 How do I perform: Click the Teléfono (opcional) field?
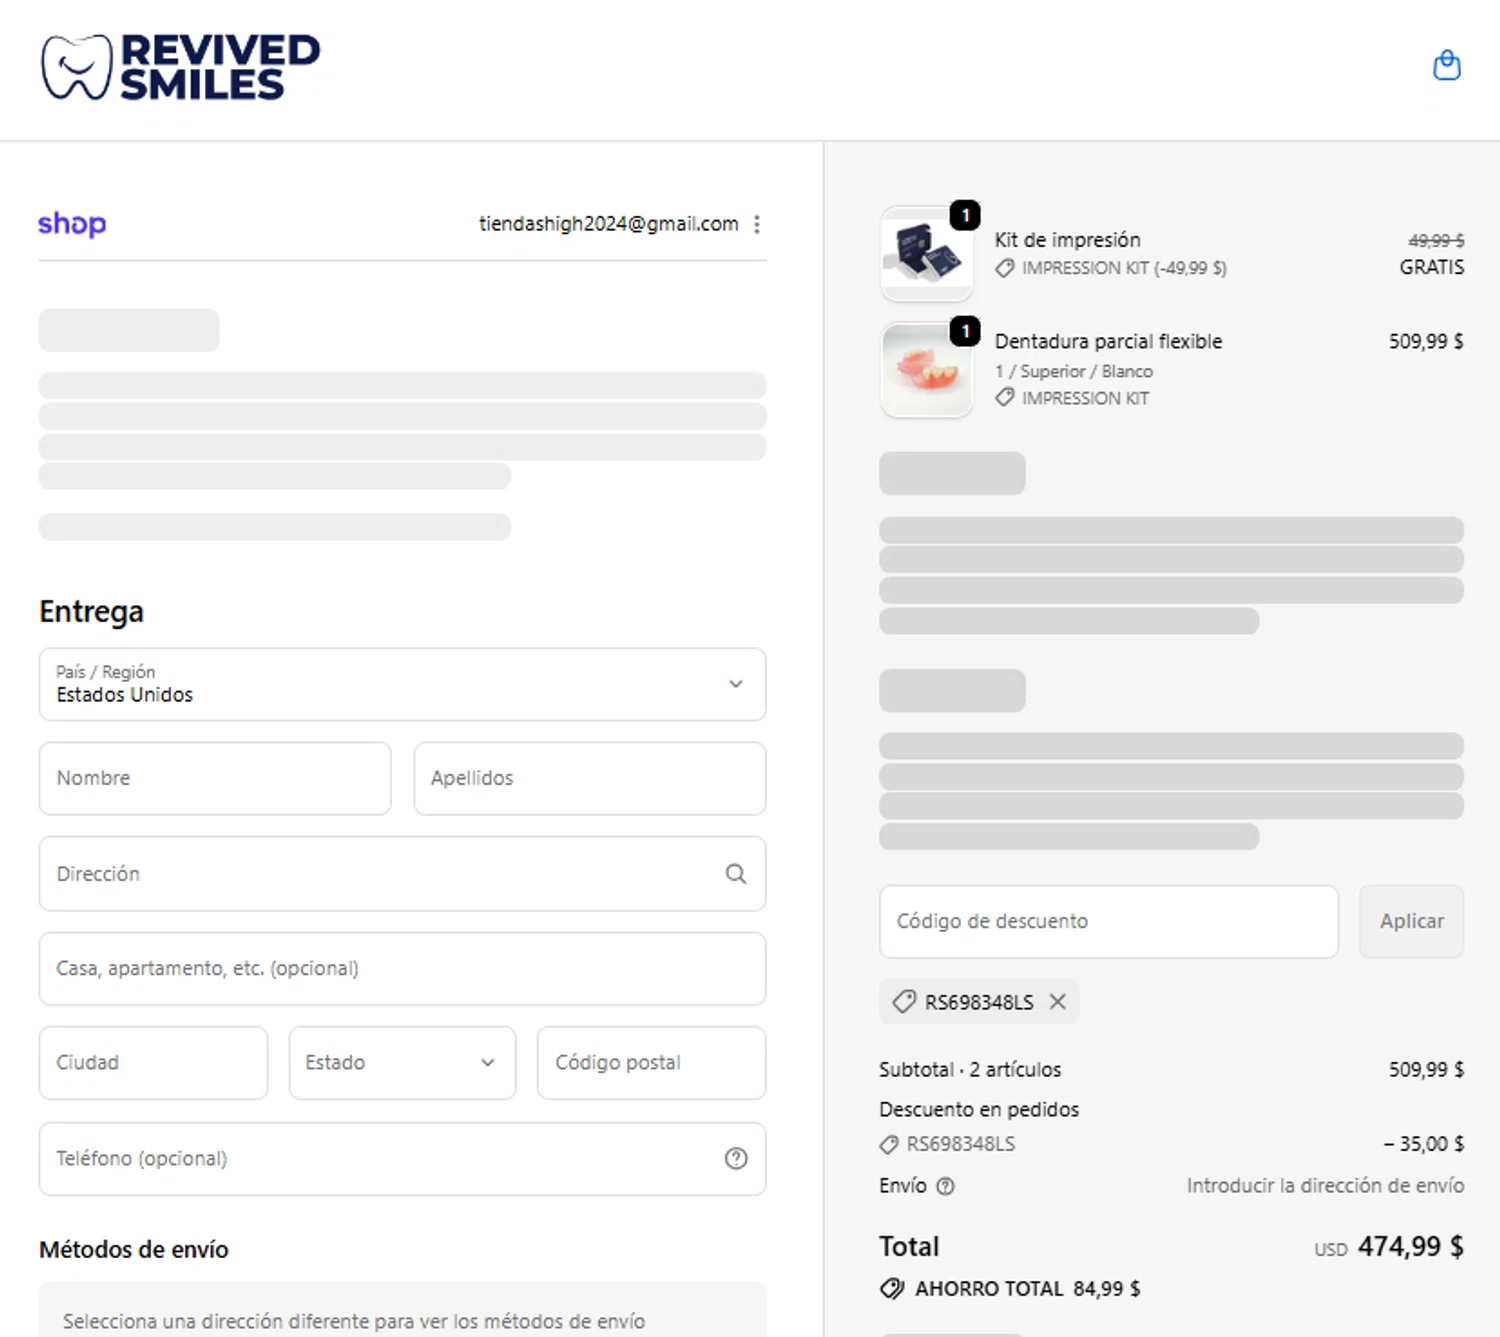pyautogui.click(x=402, y=1158)
